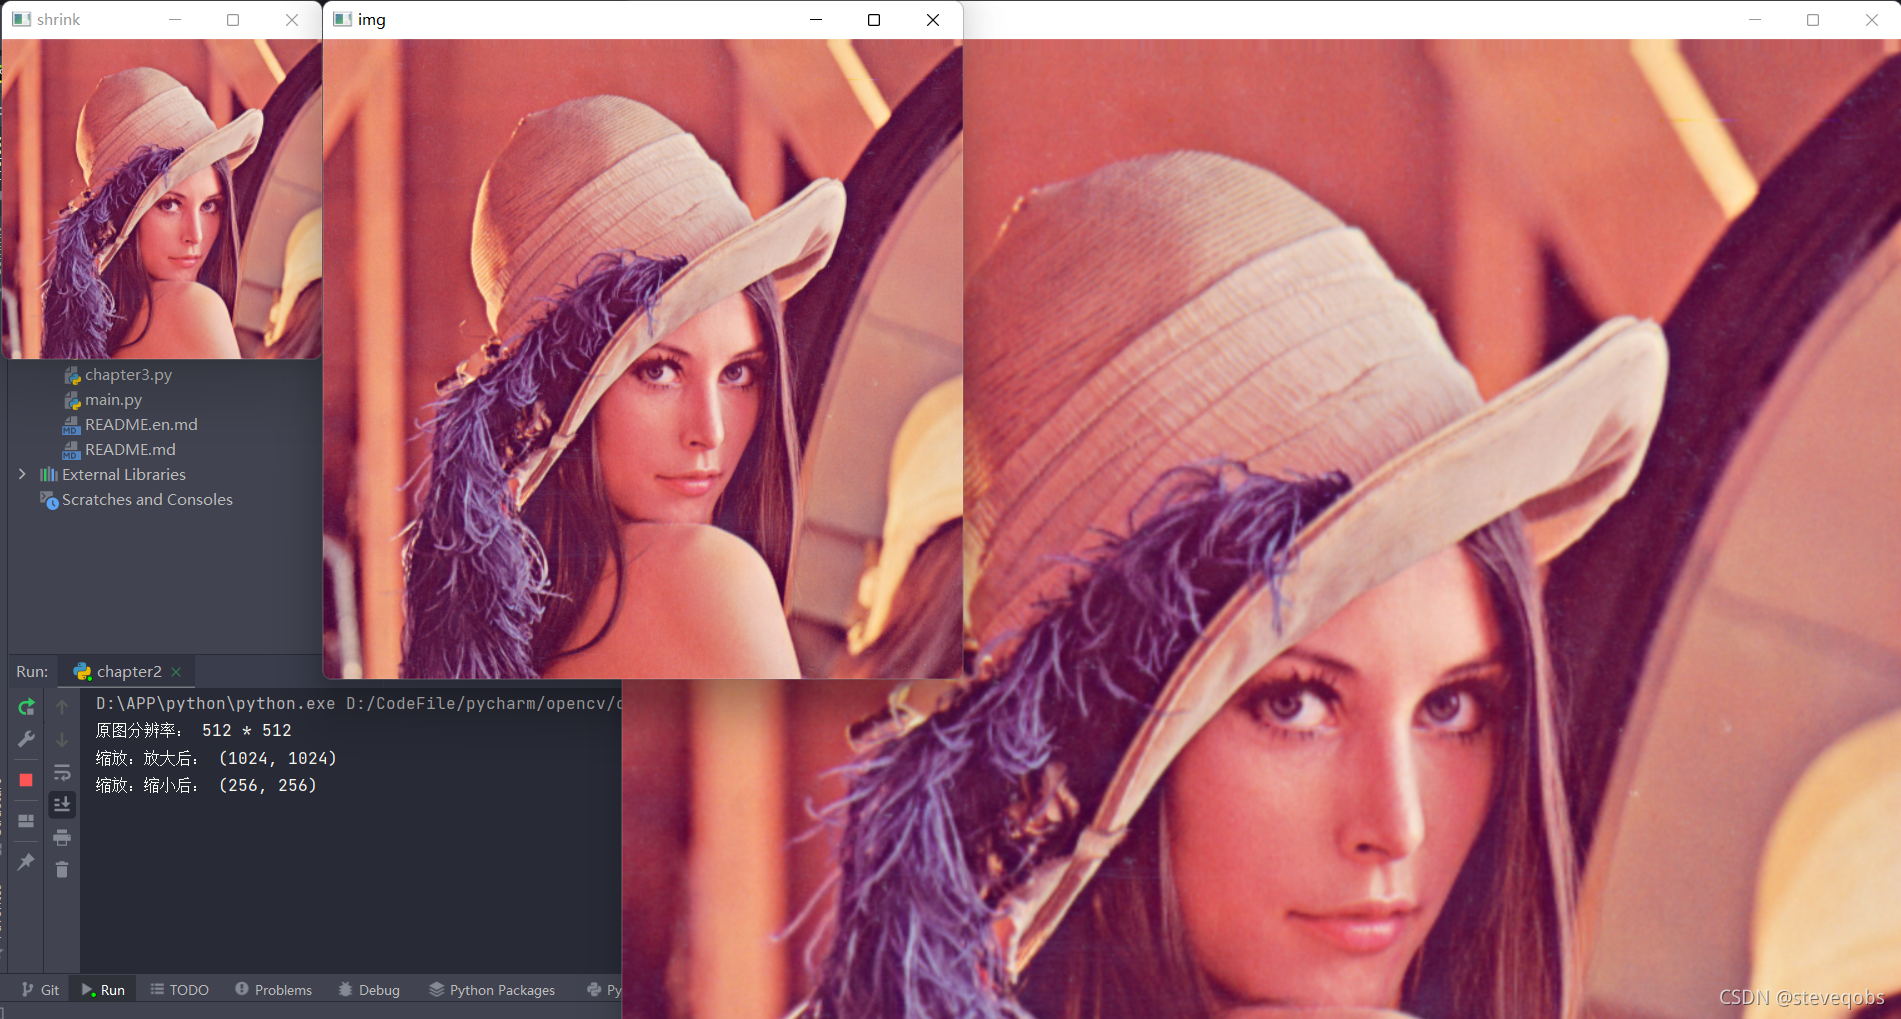Click the README.en.md markdown file icon
This screenshot has height=1019, width=1901.
point(71,425)
